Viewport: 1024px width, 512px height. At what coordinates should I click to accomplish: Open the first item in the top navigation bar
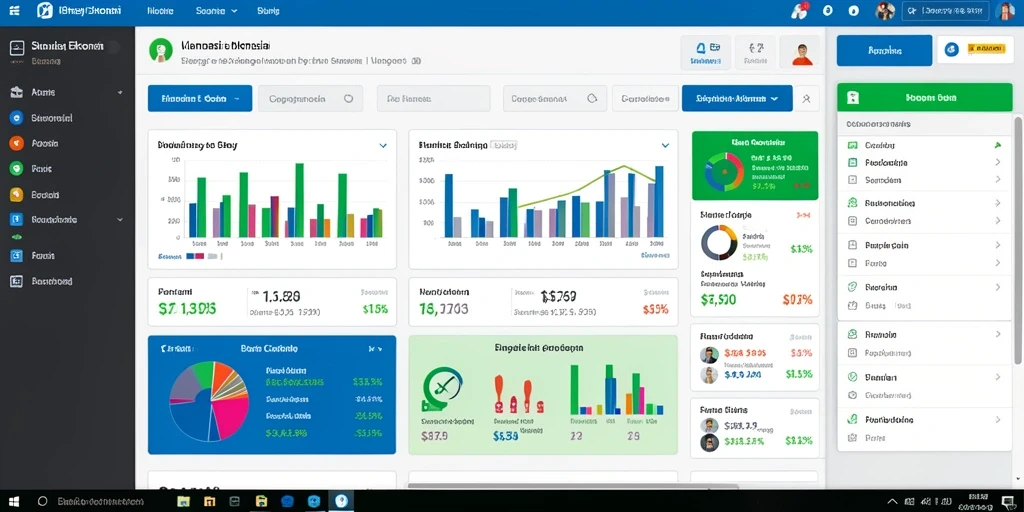160,11
